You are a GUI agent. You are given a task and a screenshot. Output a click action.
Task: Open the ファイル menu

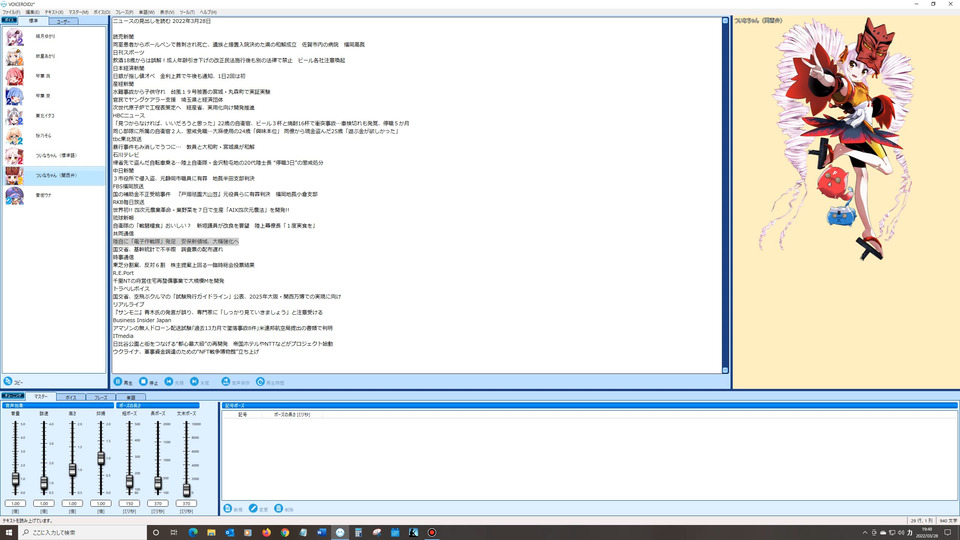click(11, 12)
